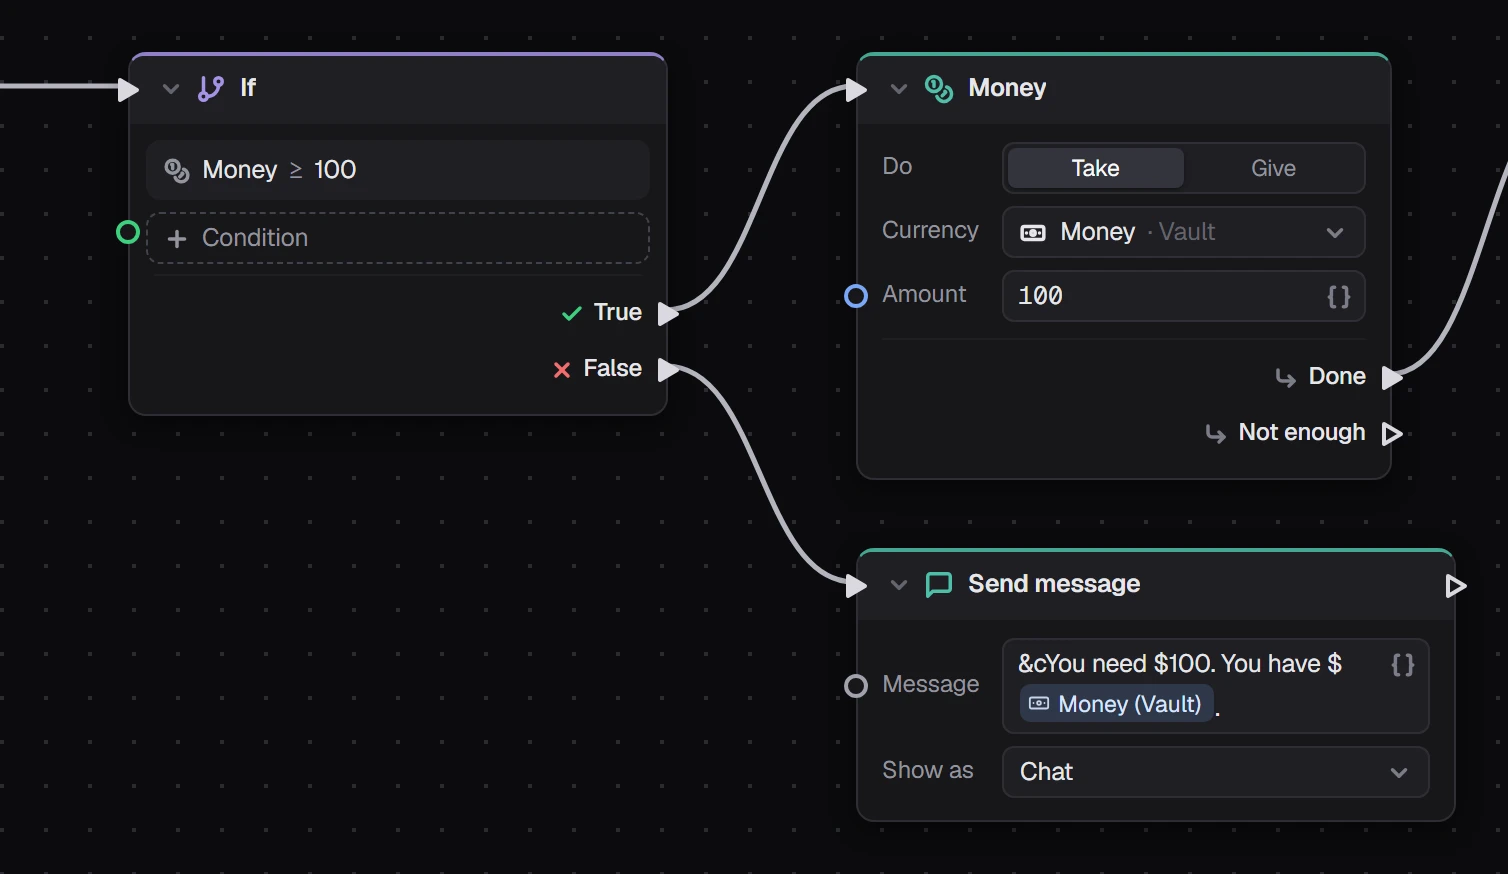Select the Give option
Screen dimensions: 1508x874
tap(1274, 168)
